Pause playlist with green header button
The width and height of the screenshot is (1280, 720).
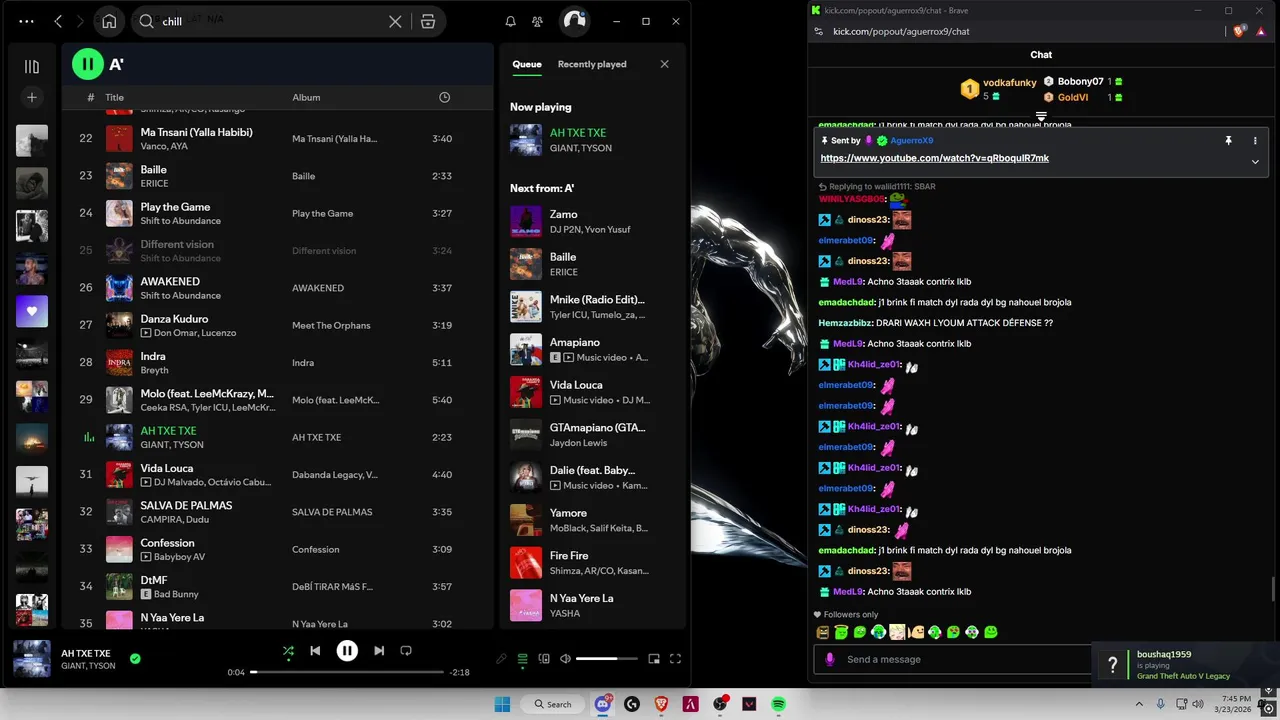tap(88, 64)
